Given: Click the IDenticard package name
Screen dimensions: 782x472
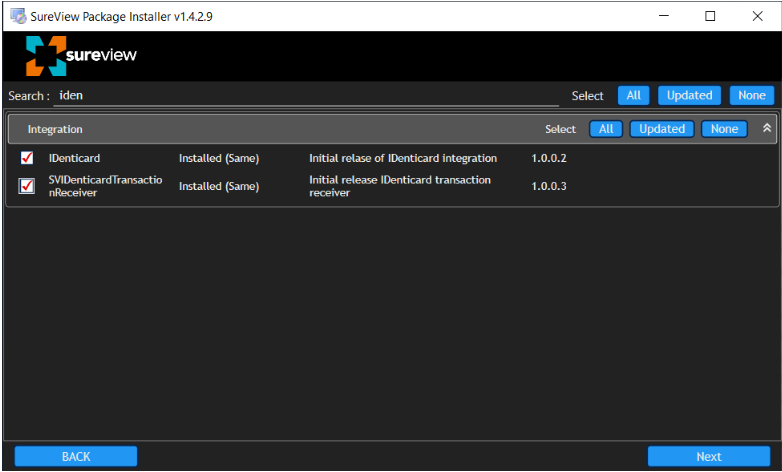Looking at the screenshot, I should pos(74,158).
